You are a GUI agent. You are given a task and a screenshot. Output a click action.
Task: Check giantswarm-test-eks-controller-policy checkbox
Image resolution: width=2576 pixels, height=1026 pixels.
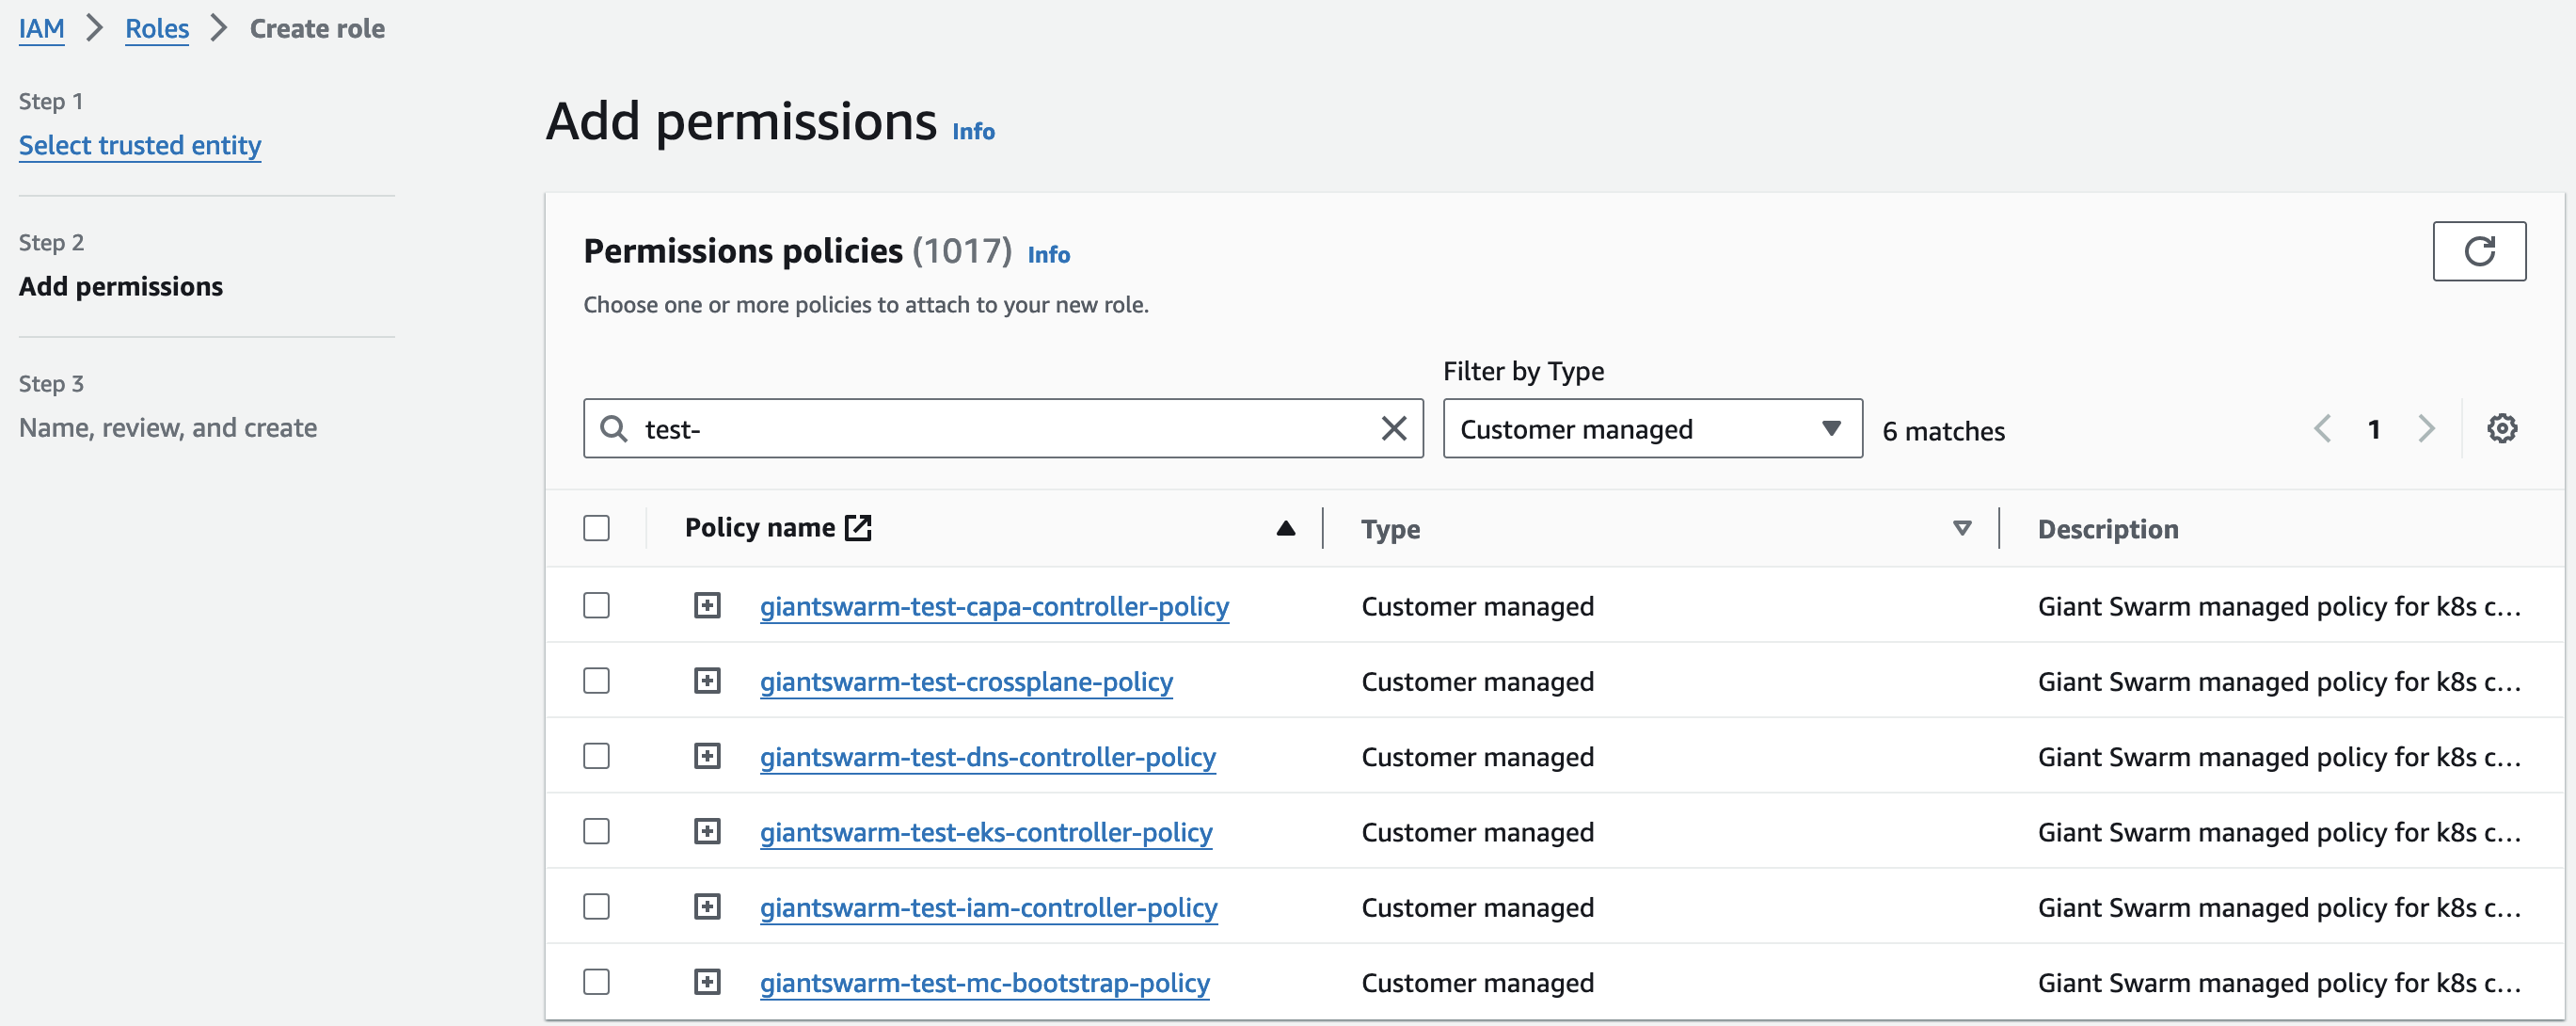pyautogui.click(x=596, y=832)
